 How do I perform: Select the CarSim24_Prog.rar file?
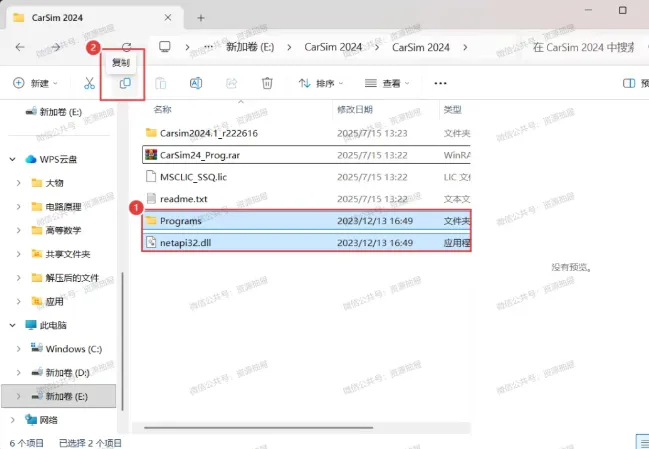pos(306,155)
